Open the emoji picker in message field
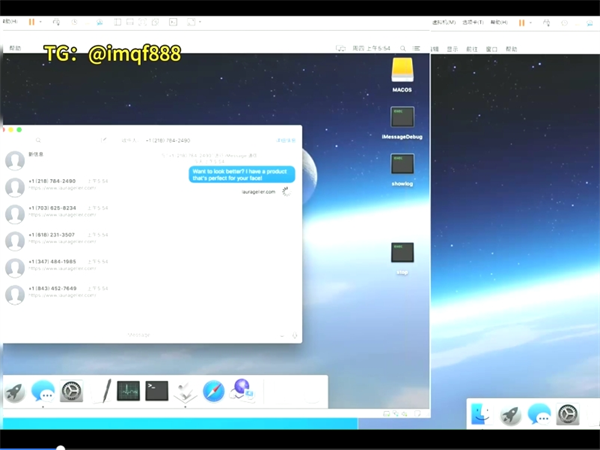The image size is (600, 450). click(x=282, y=335)
